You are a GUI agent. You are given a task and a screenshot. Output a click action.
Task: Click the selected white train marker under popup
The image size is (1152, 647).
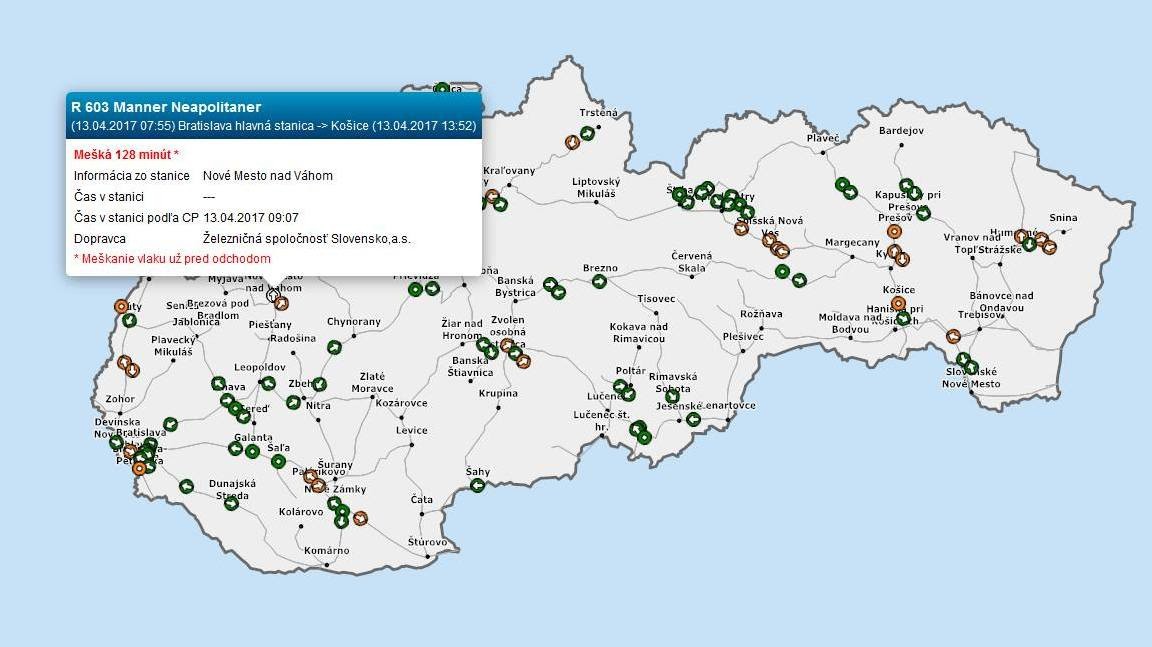pyautogui.click(x=272, y=295)
